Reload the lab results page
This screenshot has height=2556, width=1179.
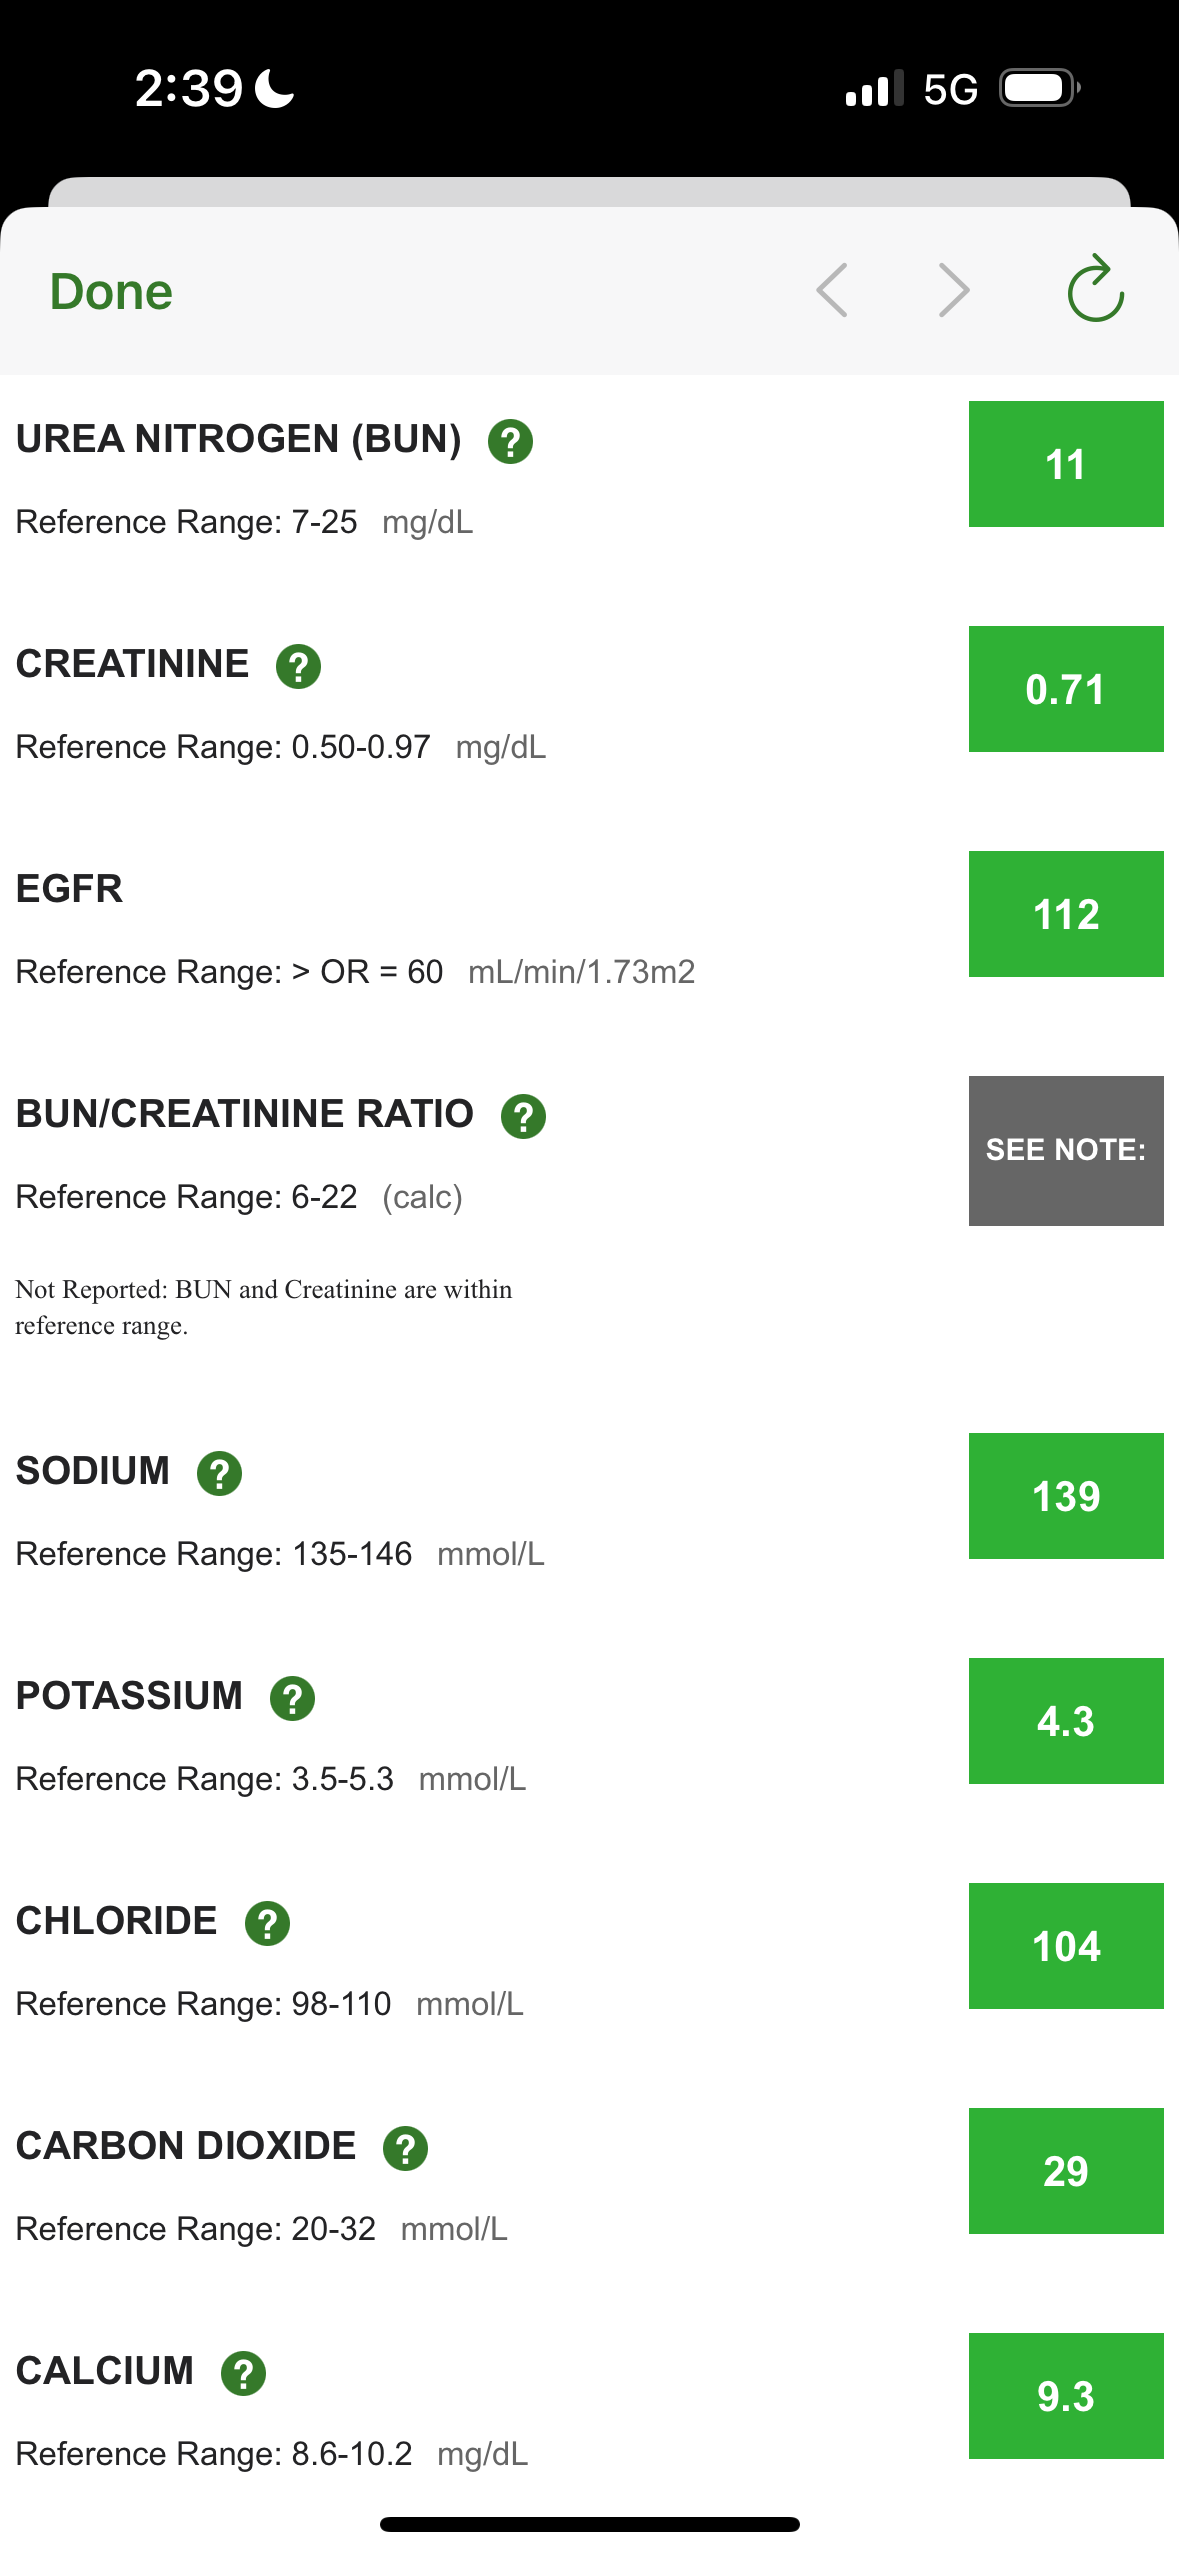click(1095, 290)
